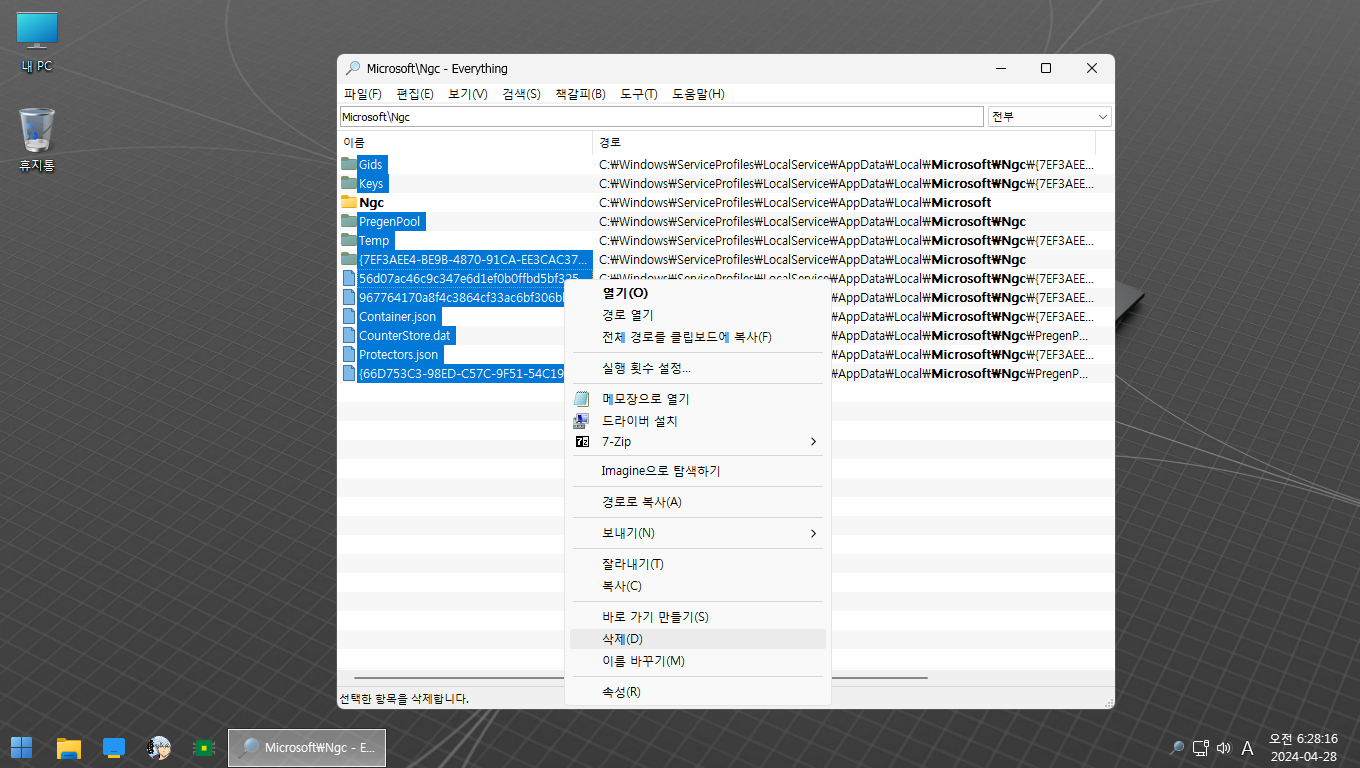Open the 편집(E) menu
Image resolution: width=1360 pixels, height=768 pixels.
[415, 94]
